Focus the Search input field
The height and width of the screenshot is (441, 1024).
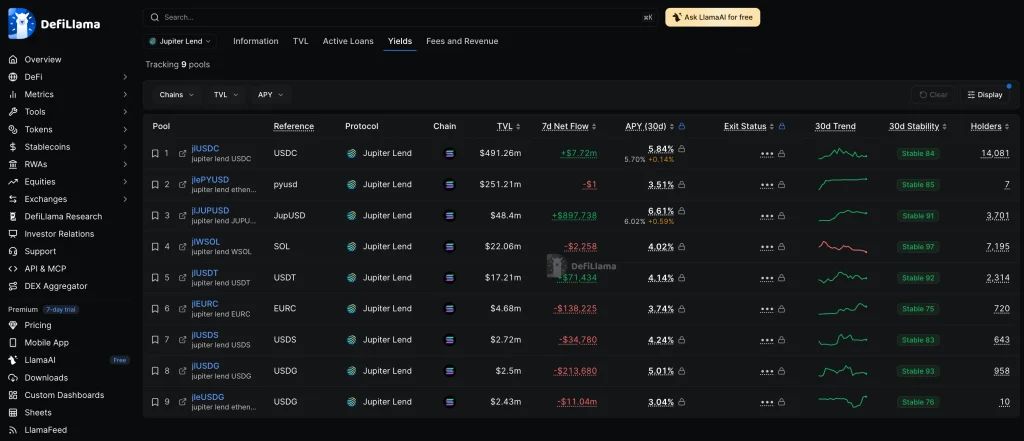[x=401, y=18]
